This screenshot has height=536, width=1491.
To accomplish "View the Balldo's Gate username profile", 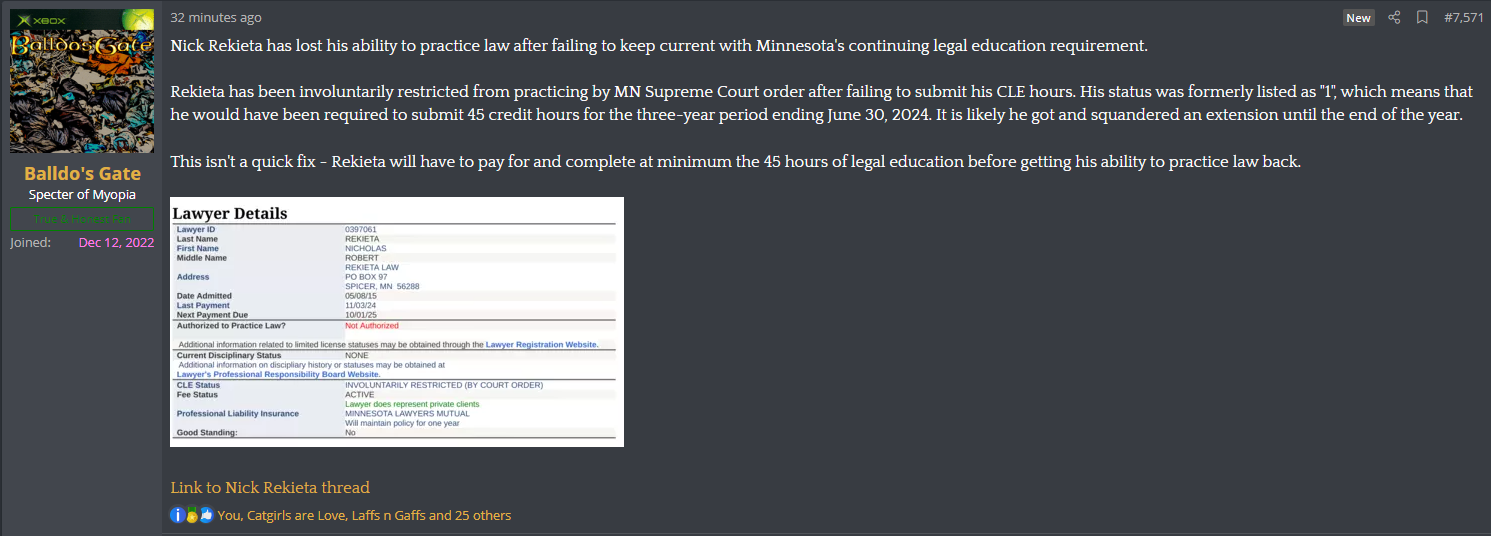I will point(82,174).
